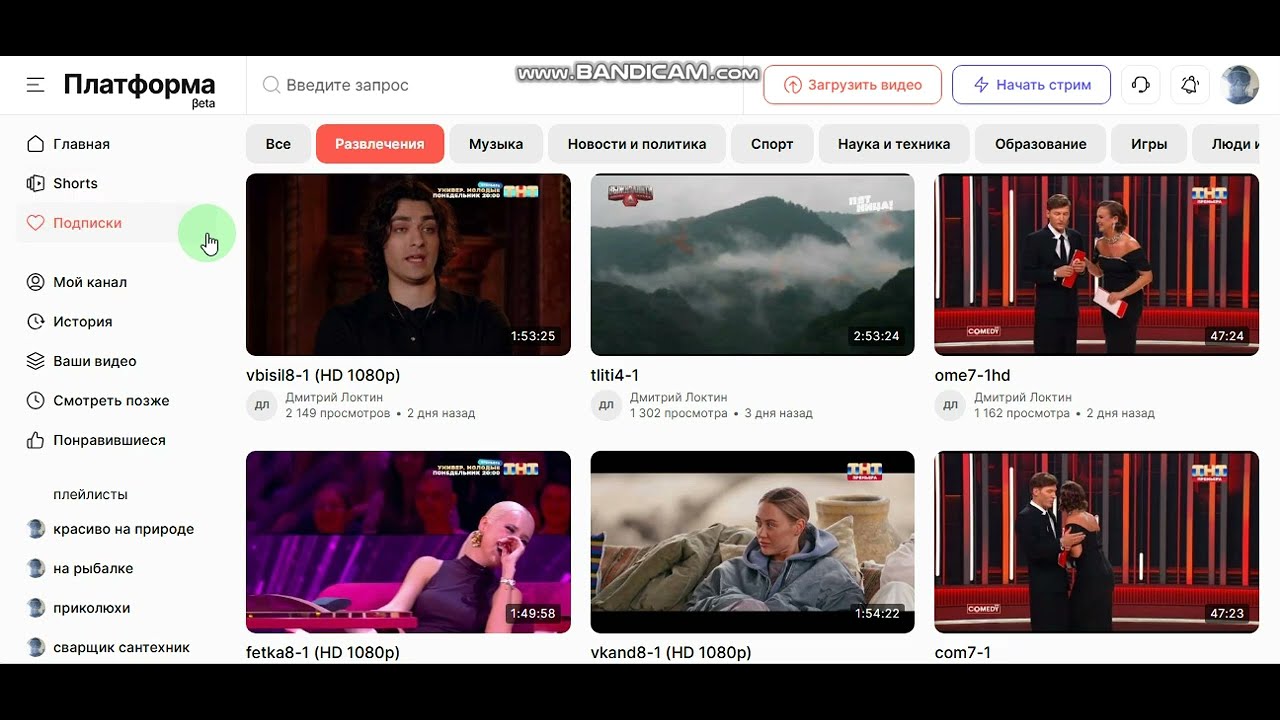Select the Спорт category tab
This screenshot has width=1280, height=720.
(x=772, y=144)
